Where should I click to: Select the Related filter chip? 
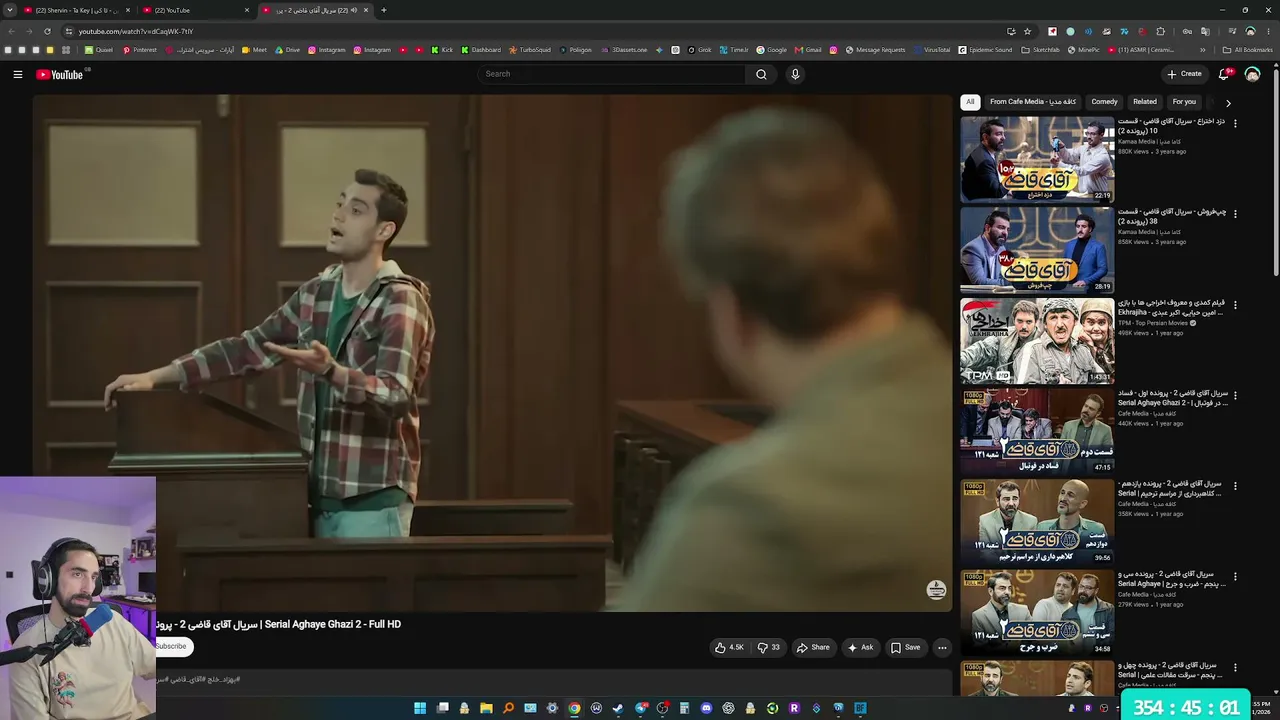pos(1145,102)
